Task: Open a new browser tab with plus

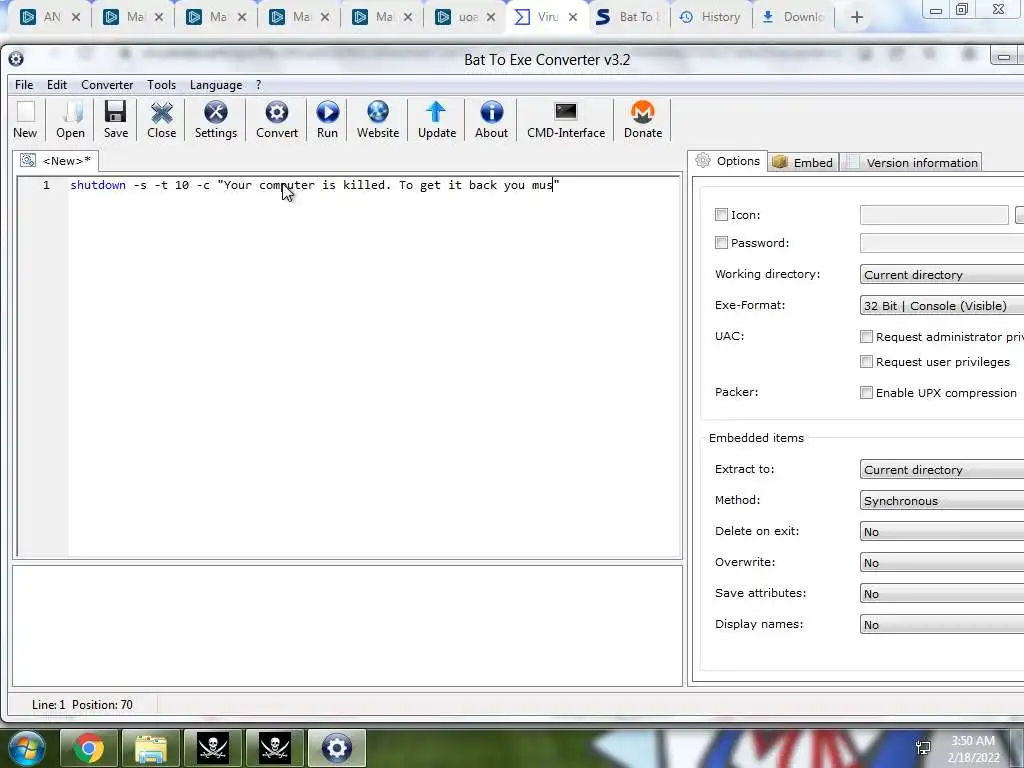Action: 857,18
